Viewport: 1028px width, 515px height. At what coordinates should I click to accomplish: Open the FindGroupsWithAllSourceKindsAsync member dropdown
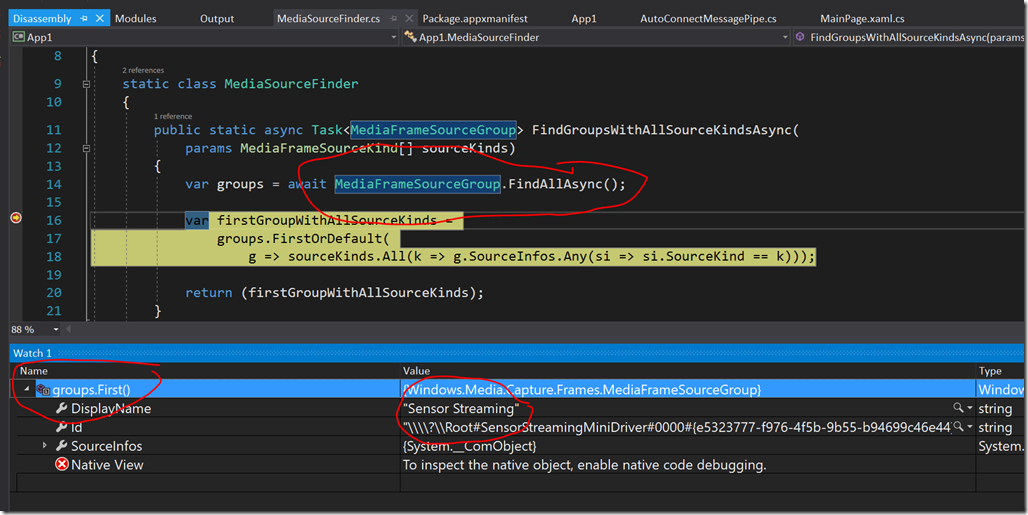coord(909,37)
